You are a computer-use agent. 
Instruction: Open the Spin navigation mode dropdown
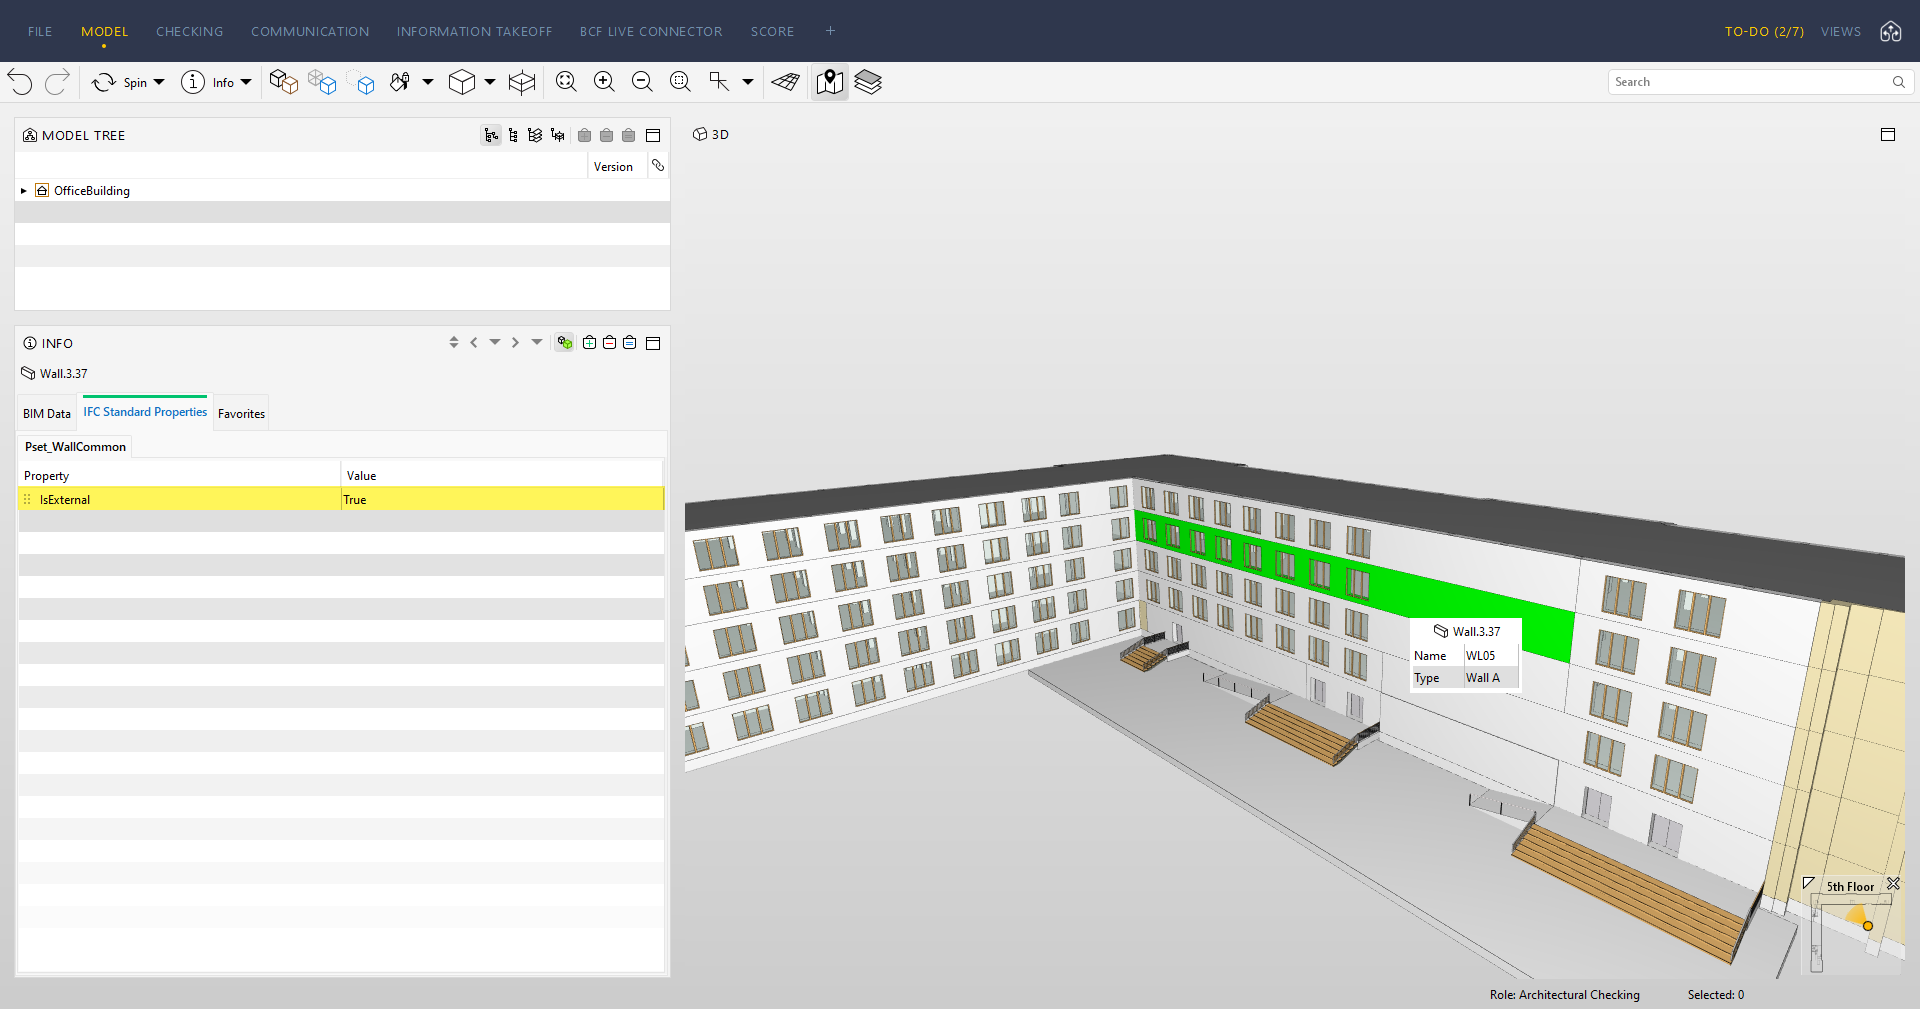[x=159, y=82]
